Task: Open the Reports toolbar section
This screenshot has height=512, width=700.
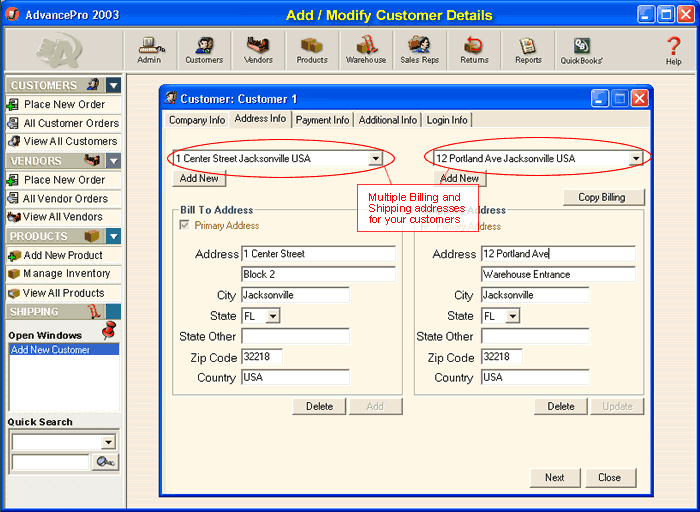Action: tap(528, 50)
